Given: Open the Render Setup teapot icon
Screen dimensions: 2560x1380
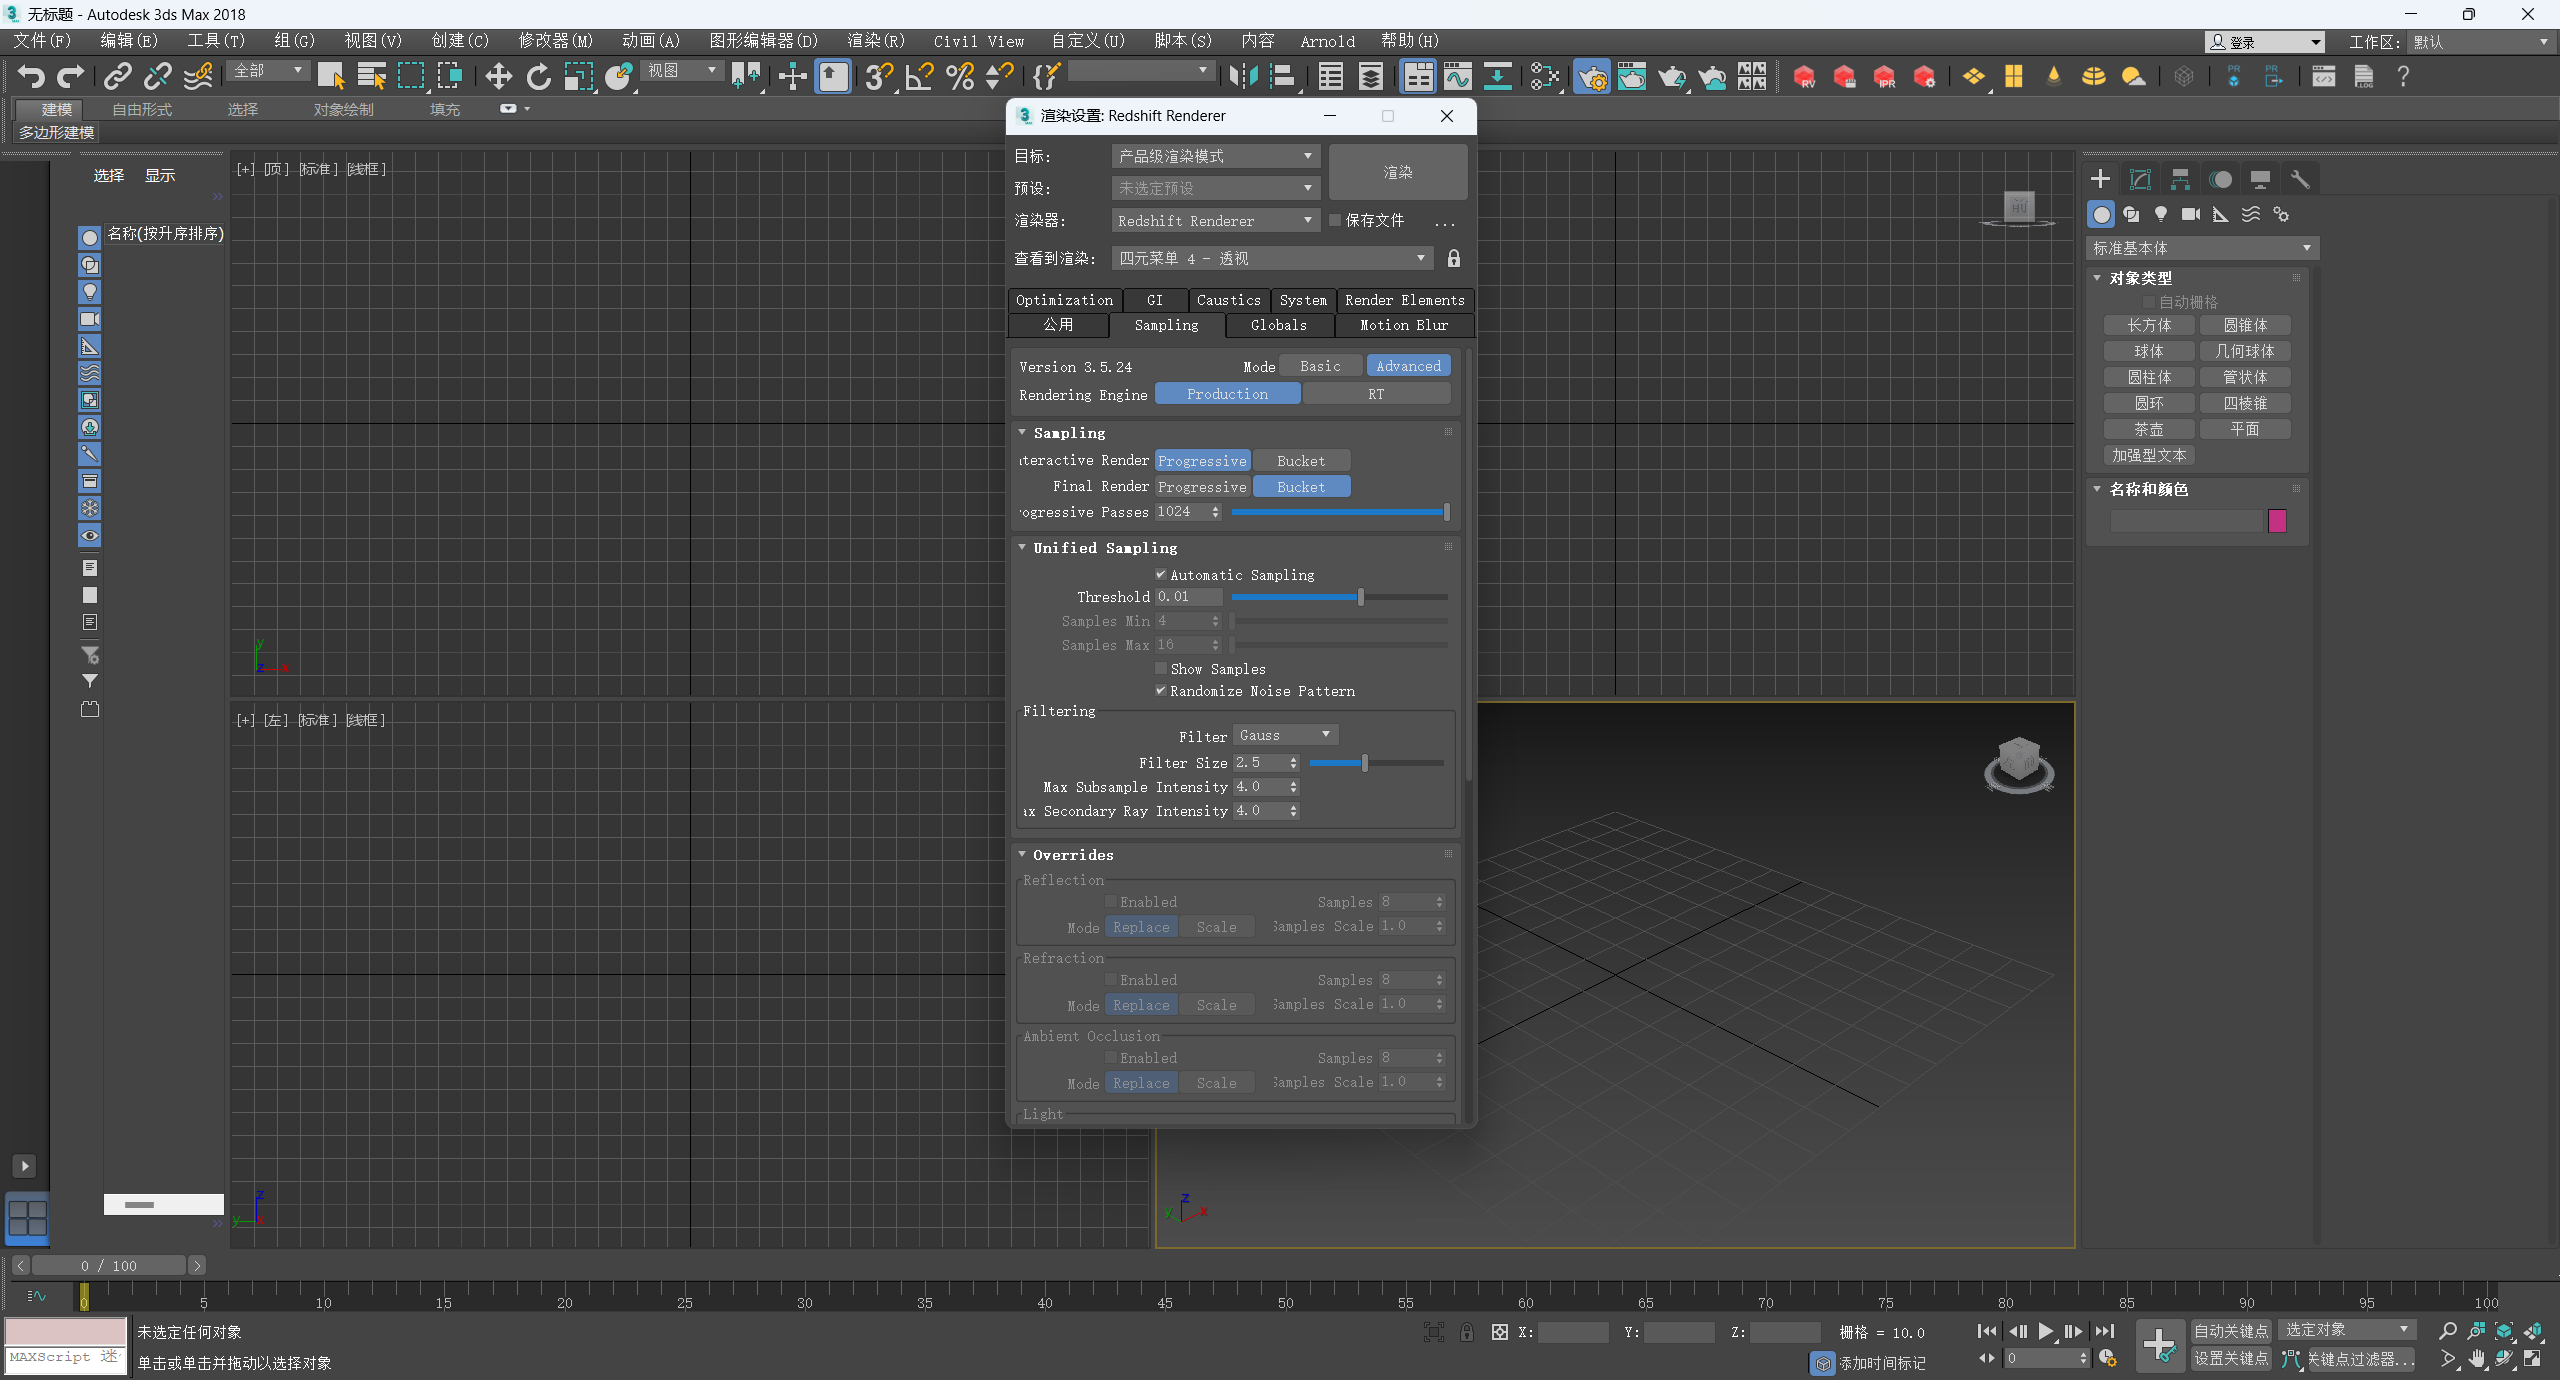Looking at the screenshot, I should tap(1592, 76).
